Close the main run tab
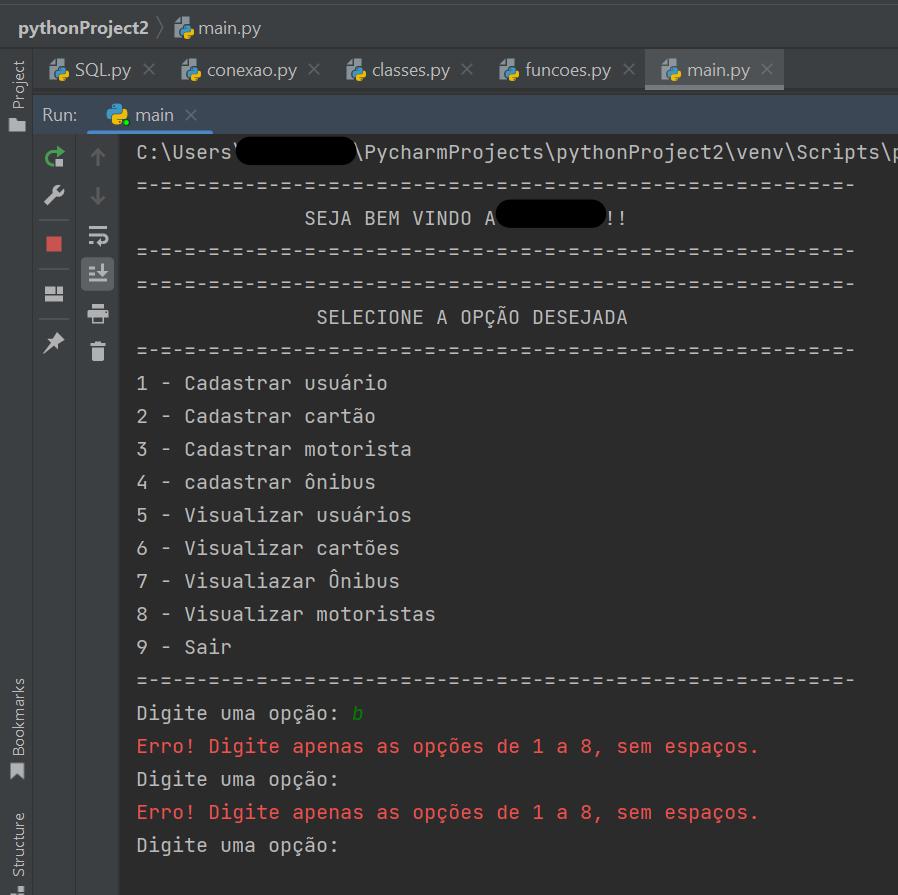This screenshot has width=898, height=895. coord(191,115)
